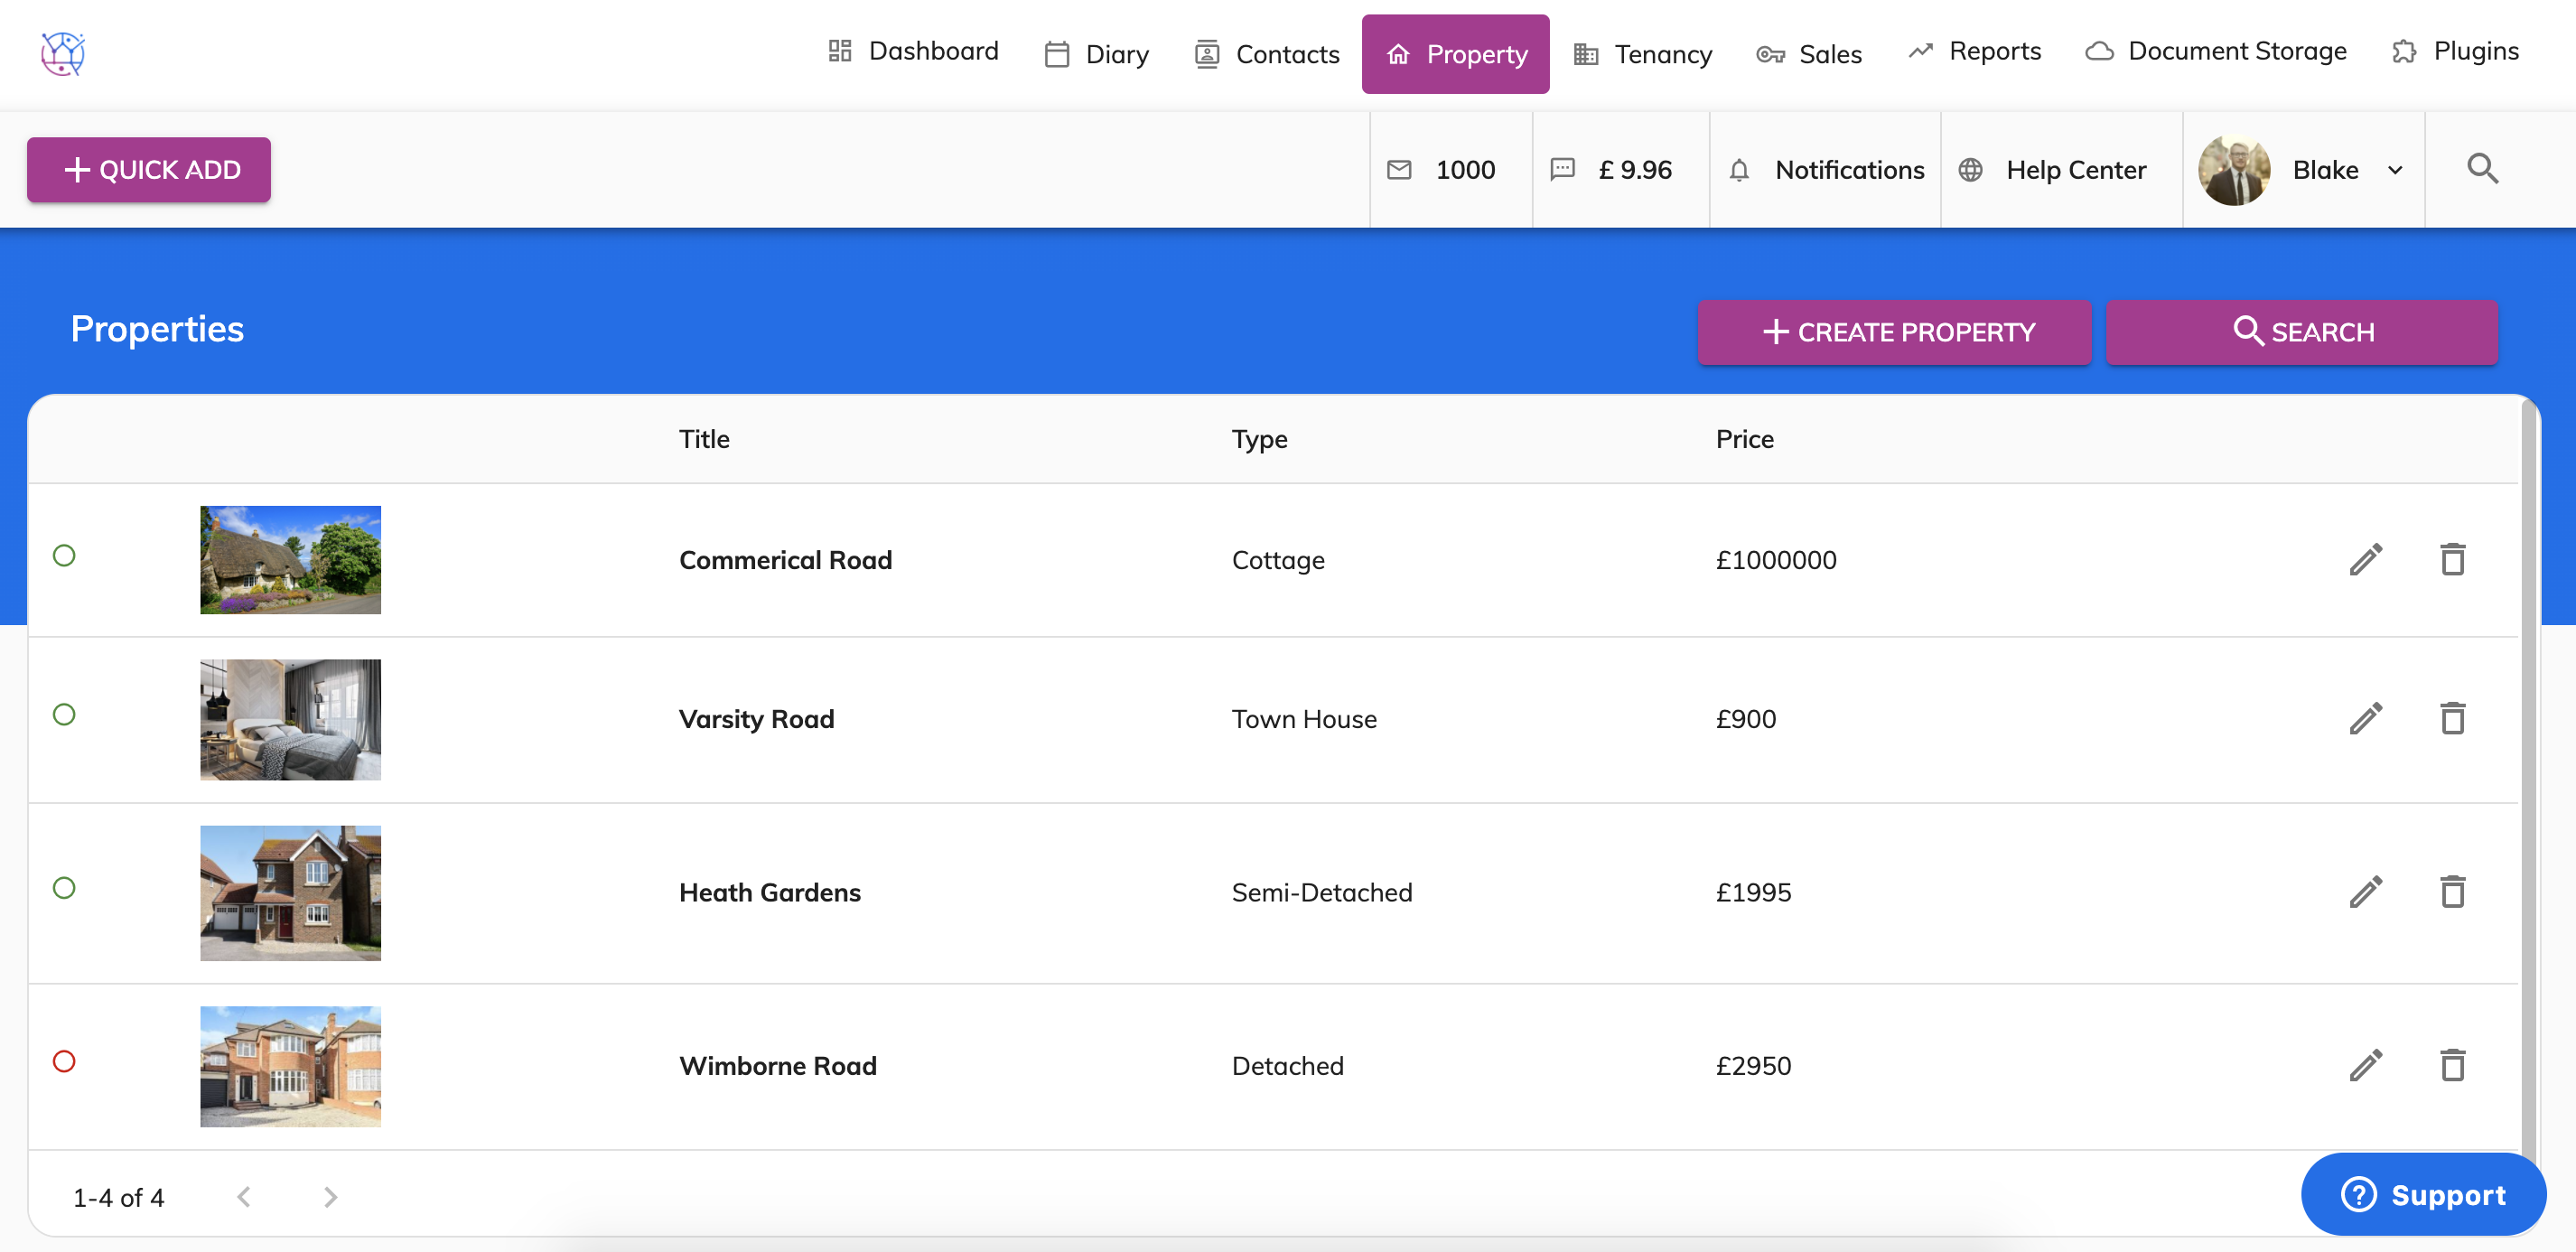Toggle Heath Gardens green status indicator

64,887
